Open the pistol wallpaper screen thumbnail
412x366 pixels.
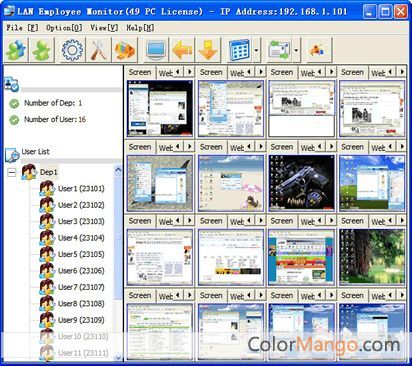point(301,183)
